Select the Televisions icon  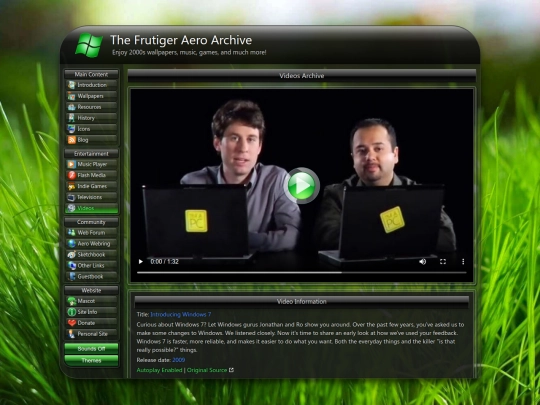click(71, 197)
